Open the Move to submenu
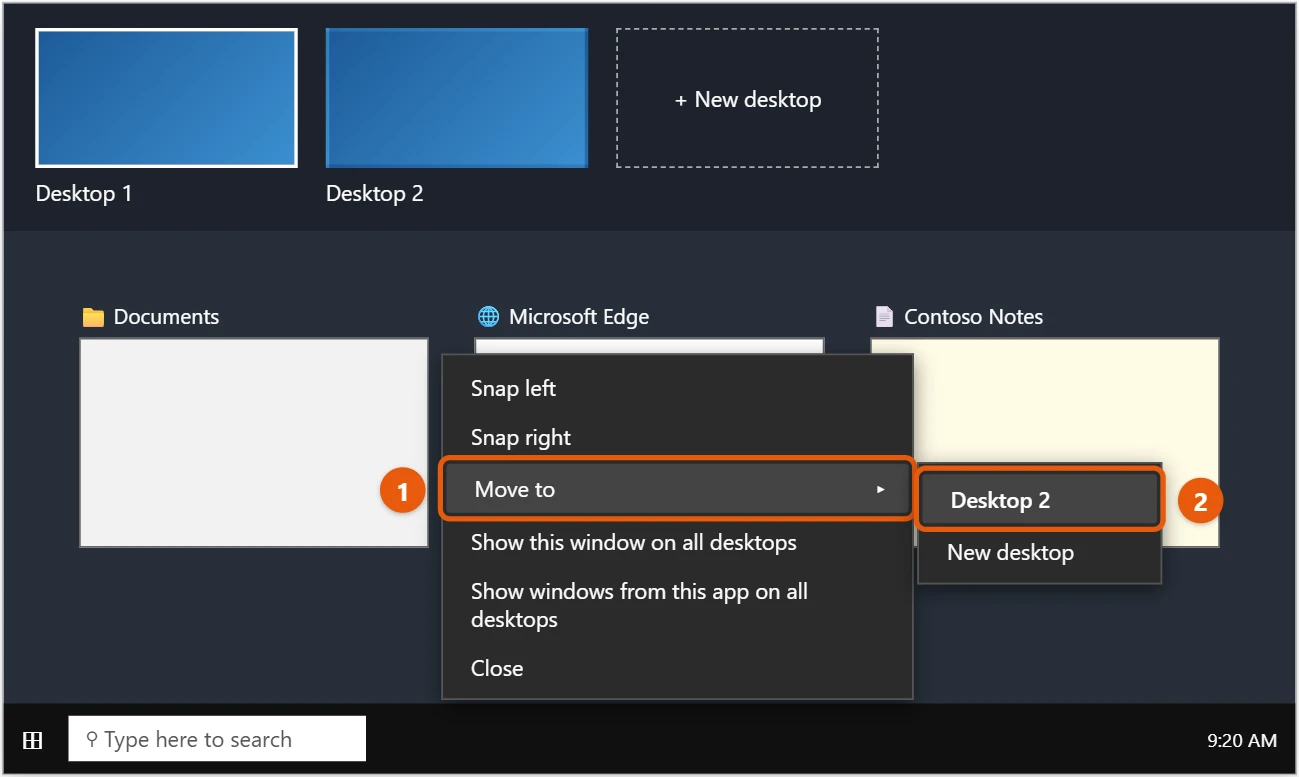The height and width of the screenshot is (777, 1299). 677,489
